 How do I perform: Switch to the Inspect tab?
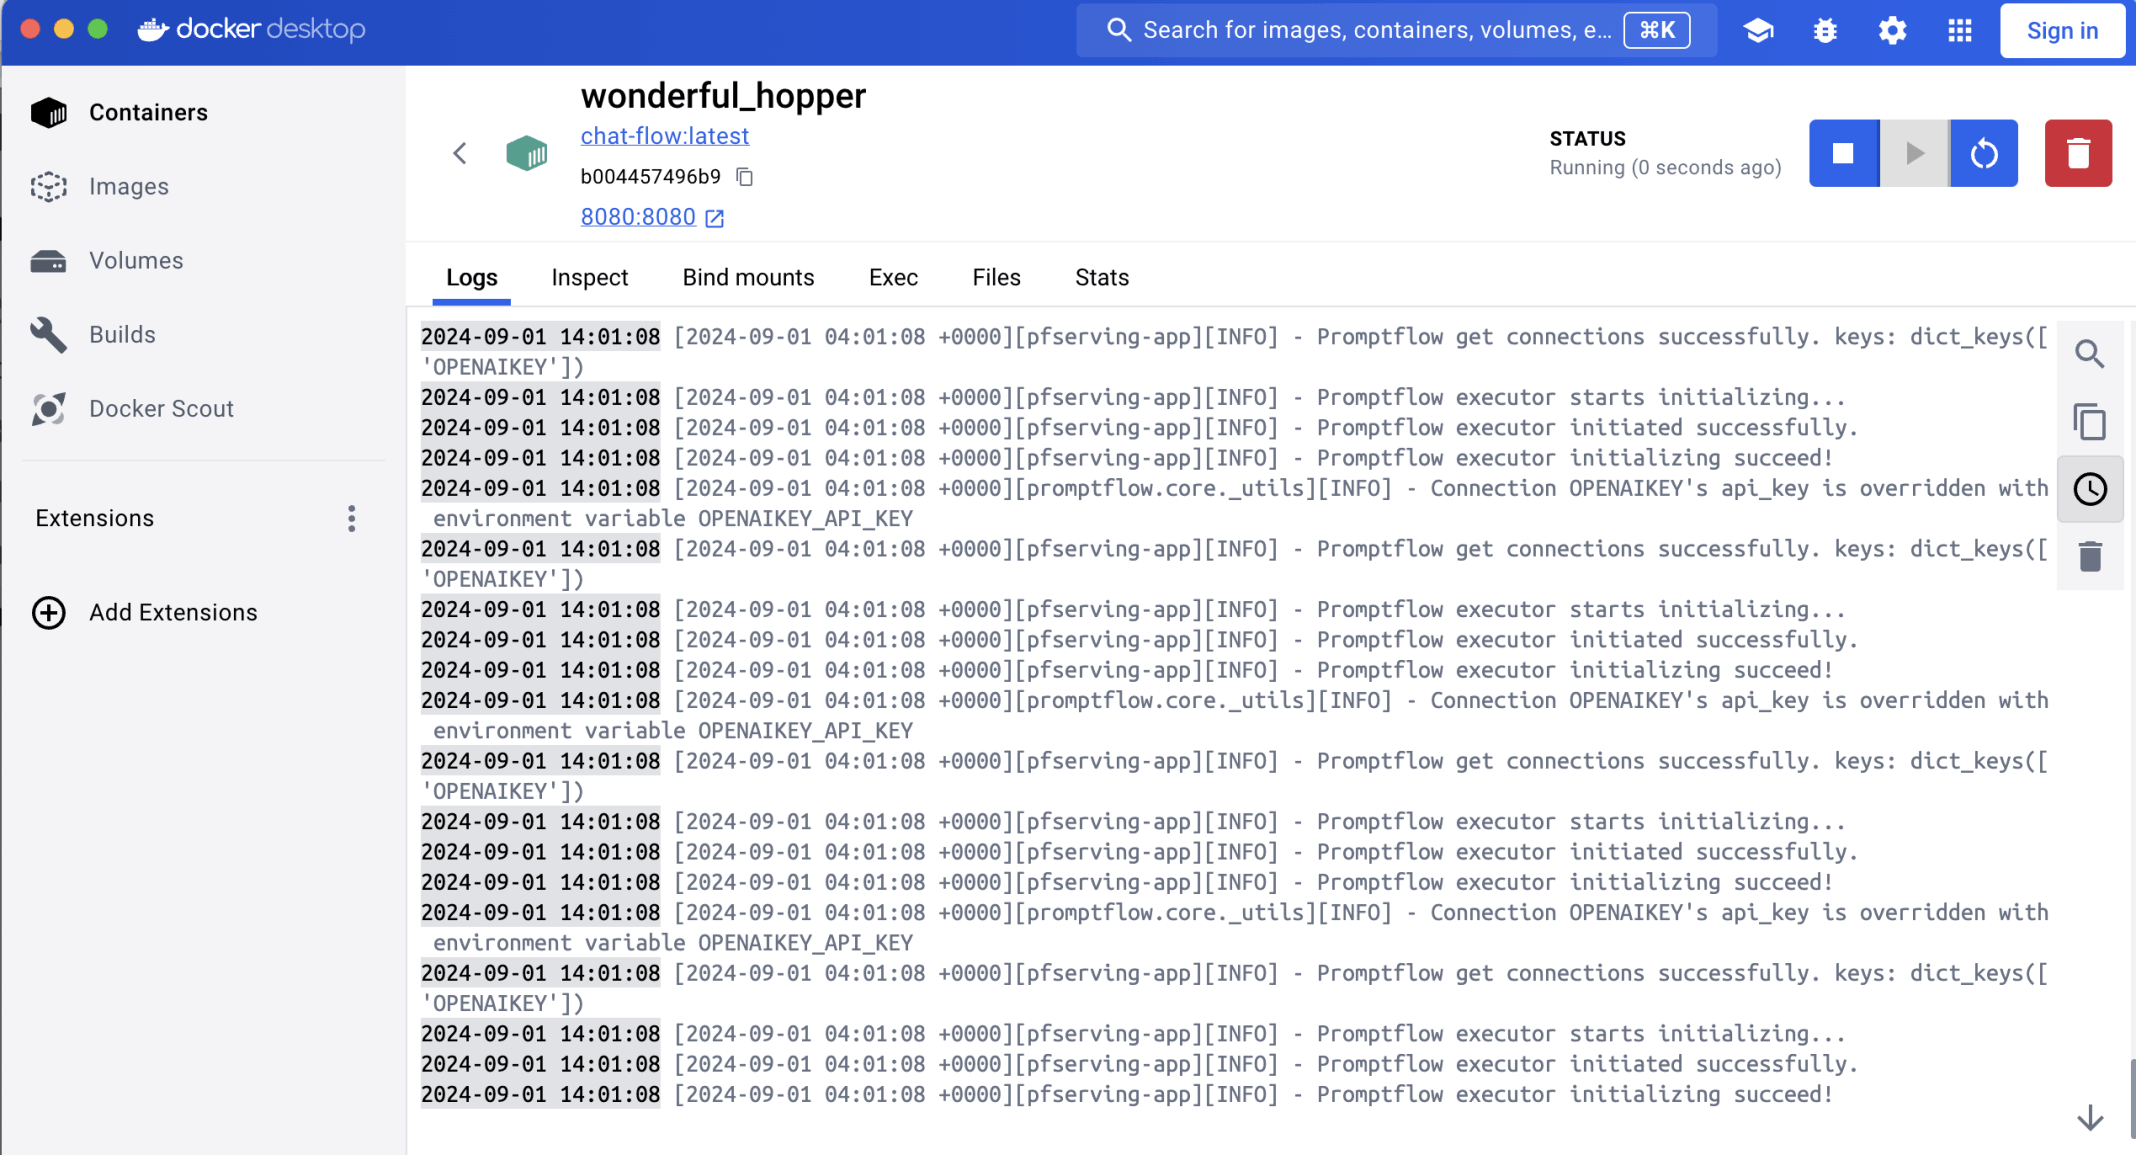(589, 277)
